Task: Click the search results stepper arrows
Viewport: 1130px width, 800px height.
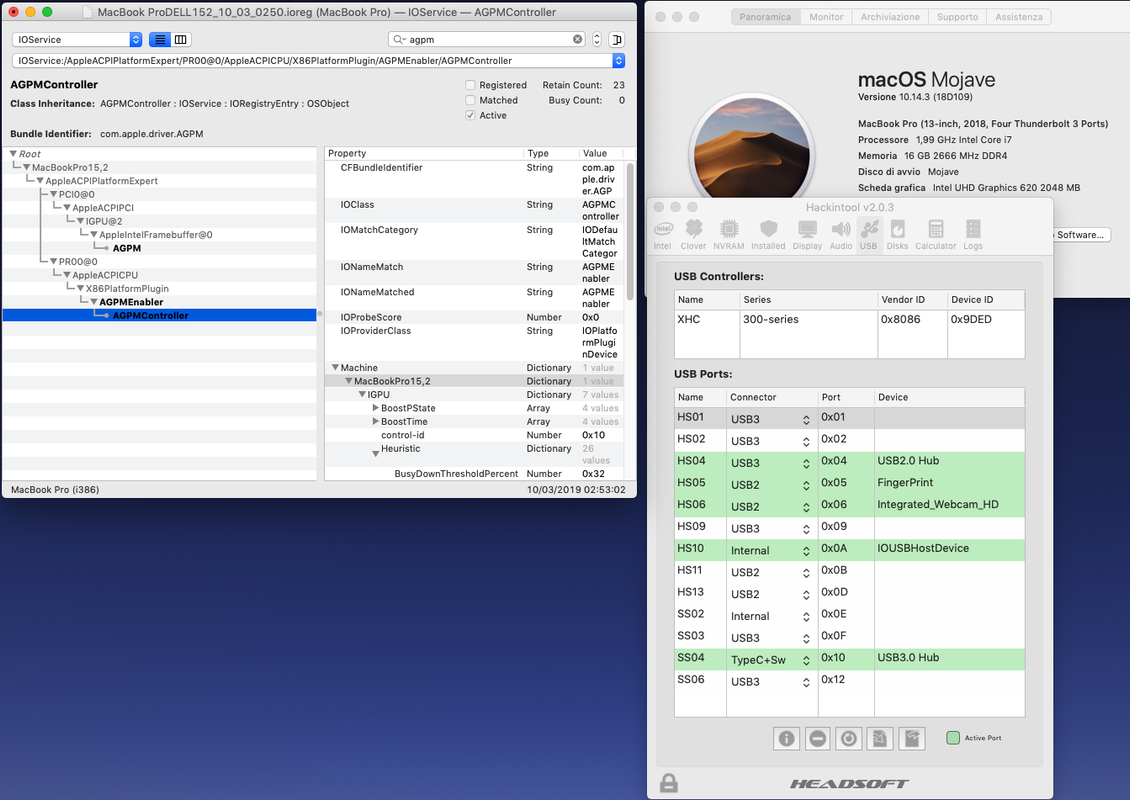Action: tap(597, 40)
